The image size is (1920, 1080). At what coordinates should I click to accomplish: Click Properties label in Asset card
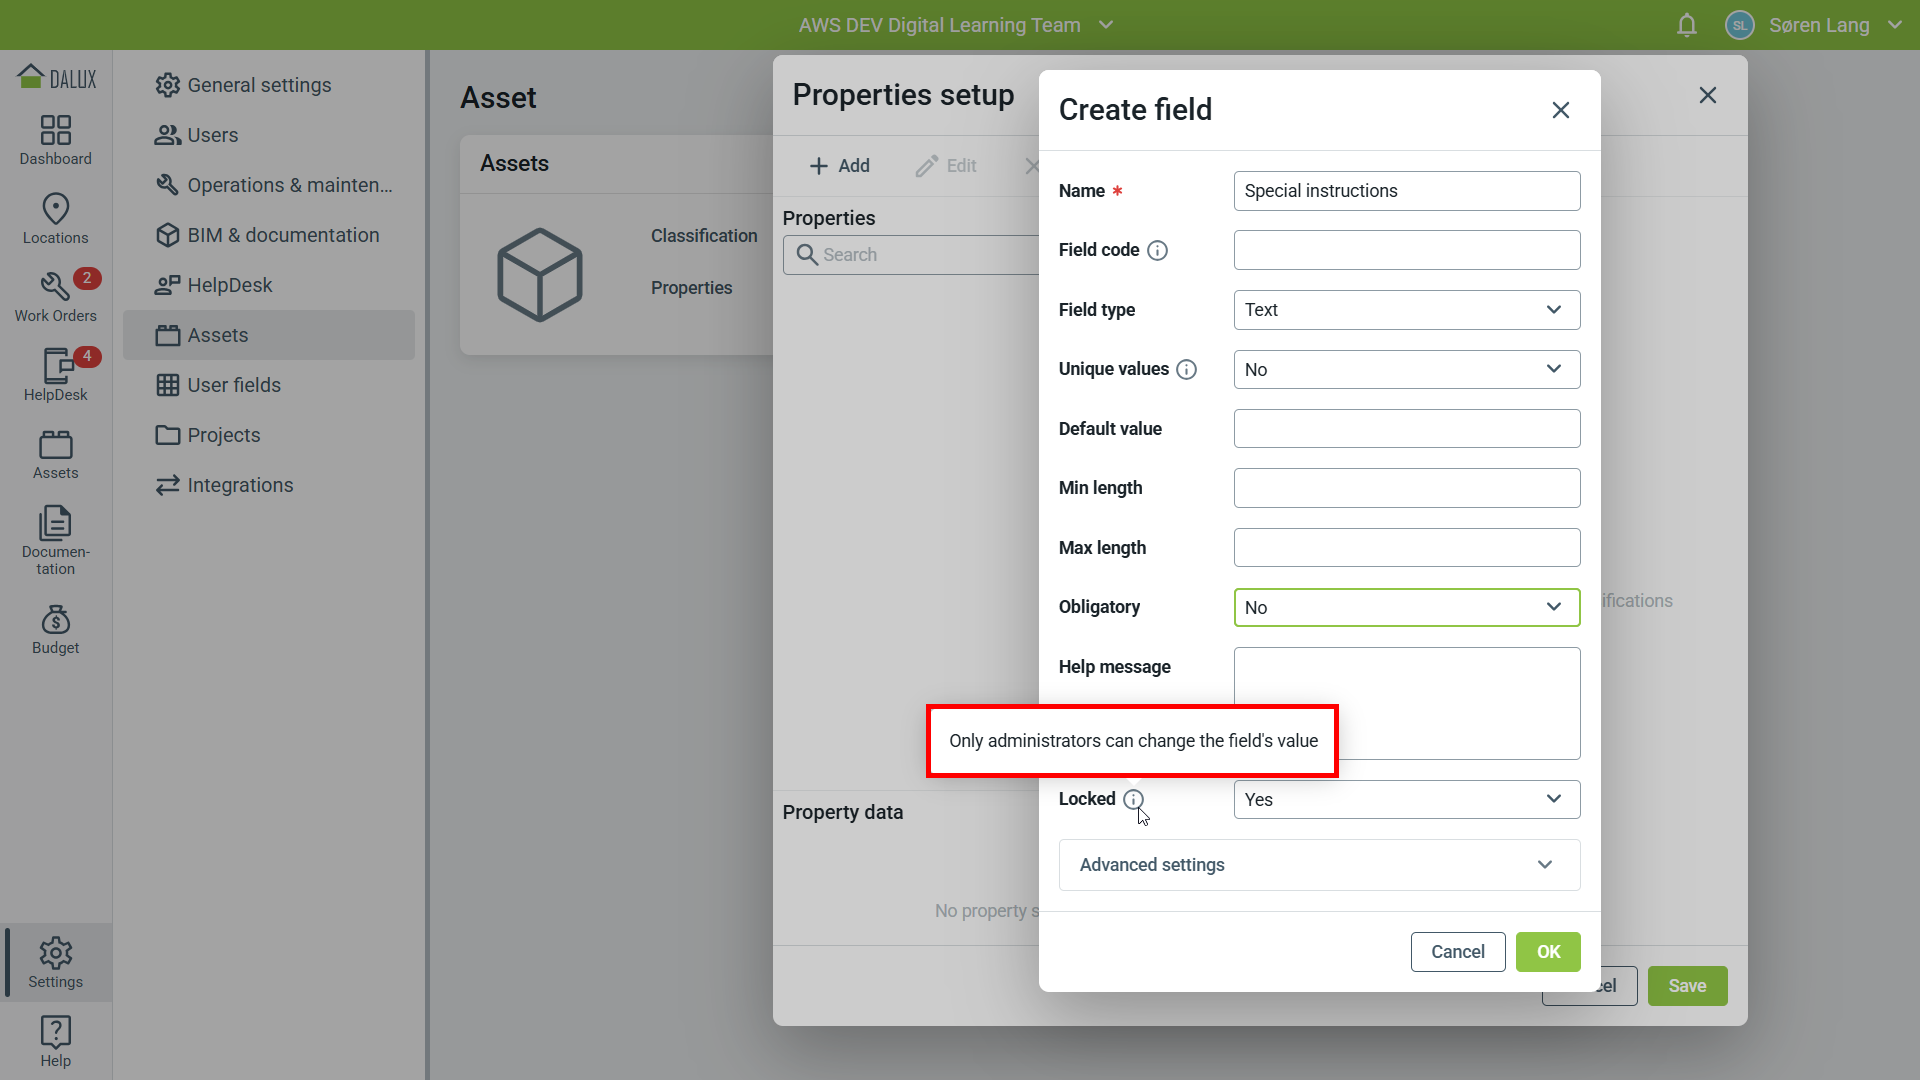pos(691,288)
